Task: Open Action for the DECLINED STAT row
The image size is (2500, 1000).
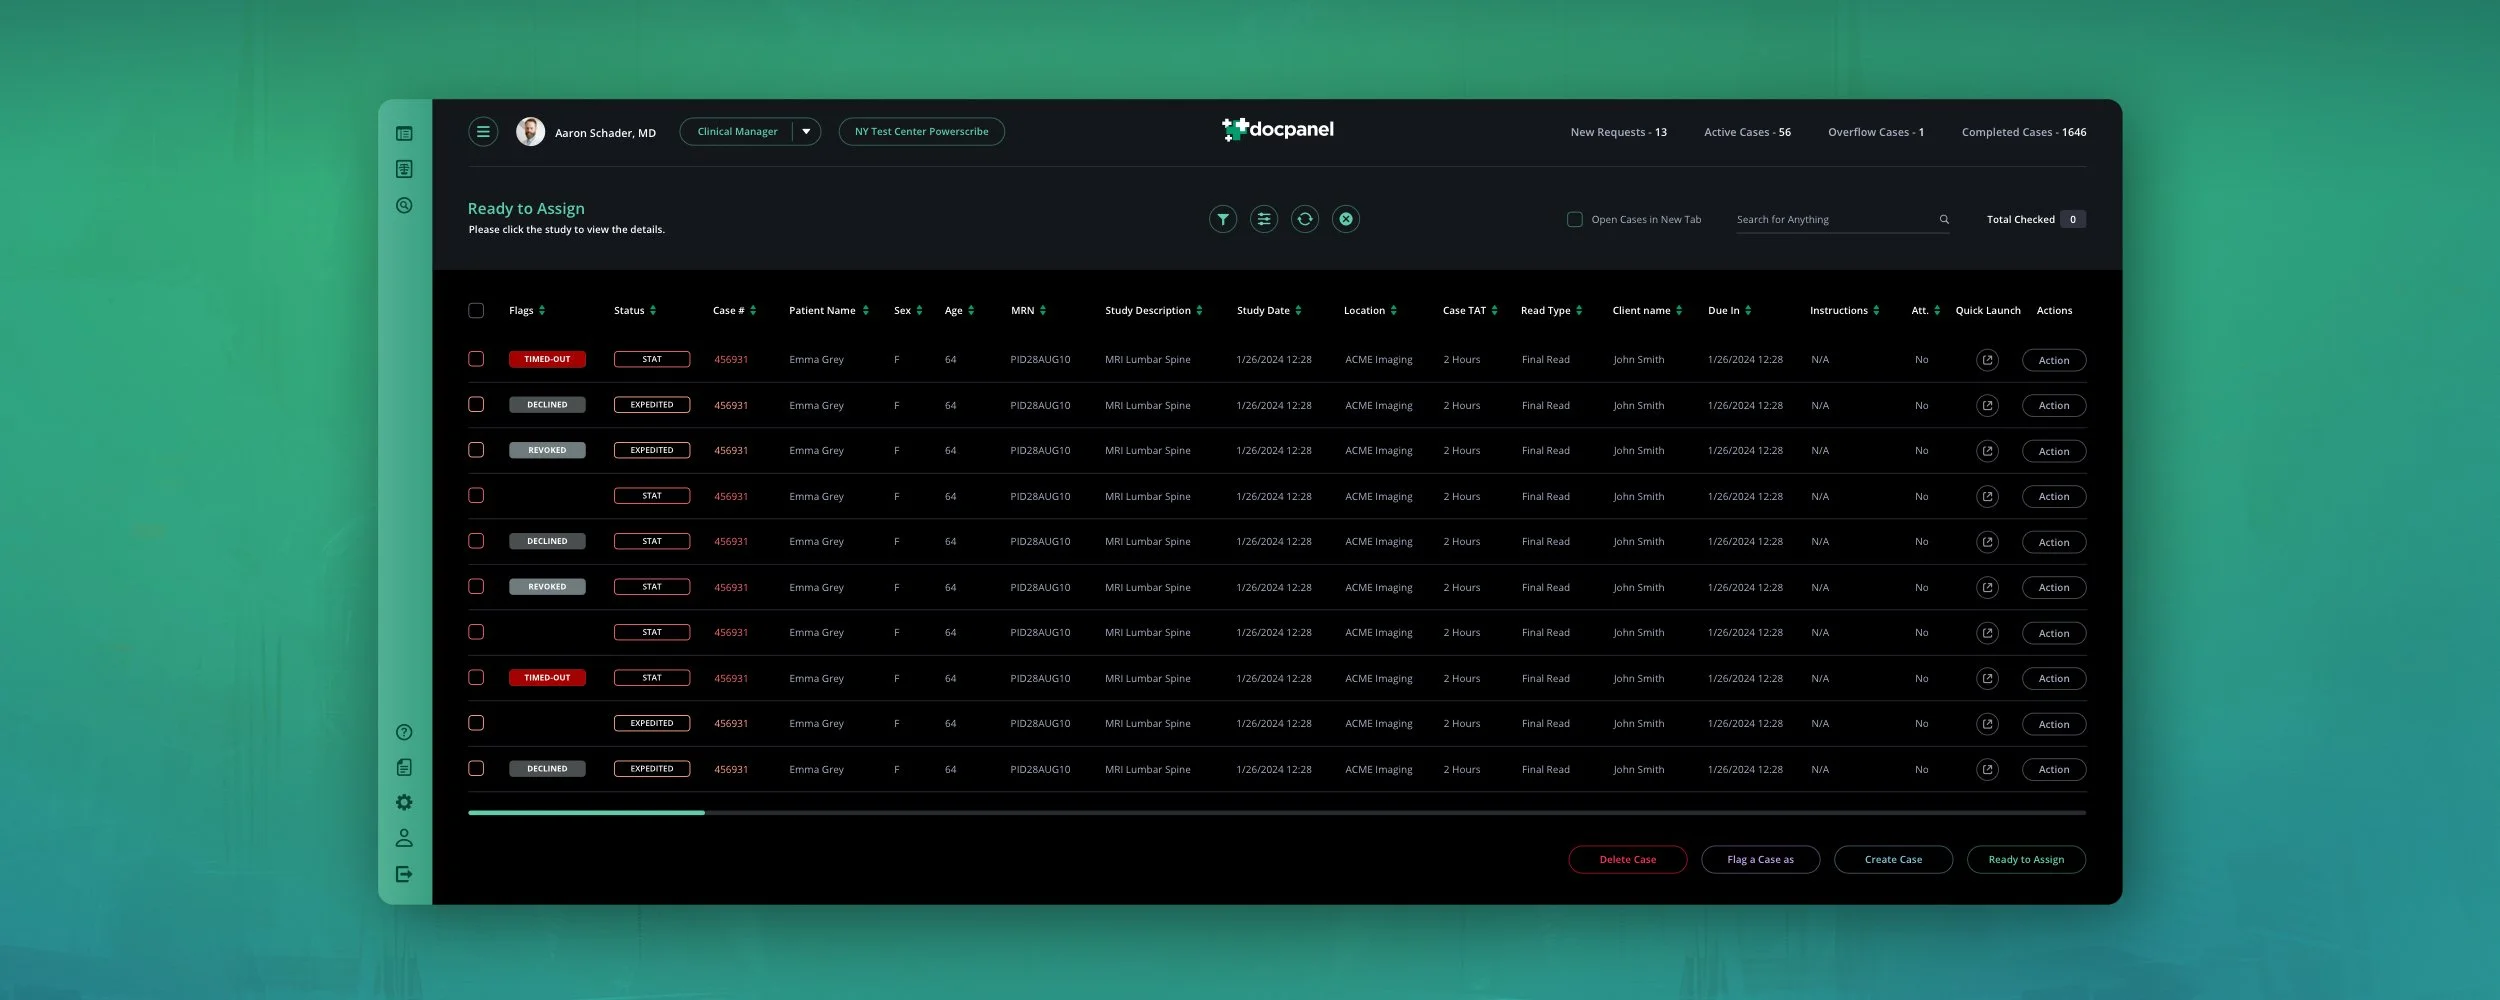Action: pos(2054,542)
